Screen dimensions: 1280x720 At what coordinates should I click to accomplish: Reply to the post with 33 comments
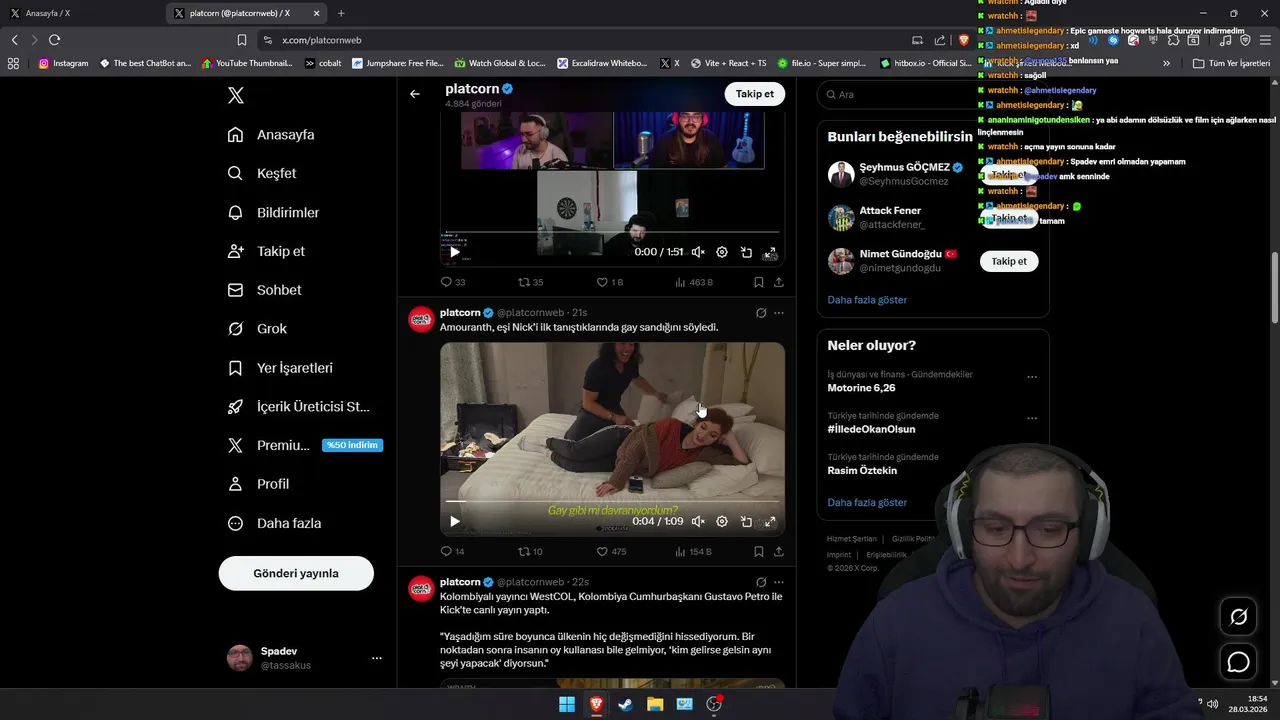click(453, 282)
